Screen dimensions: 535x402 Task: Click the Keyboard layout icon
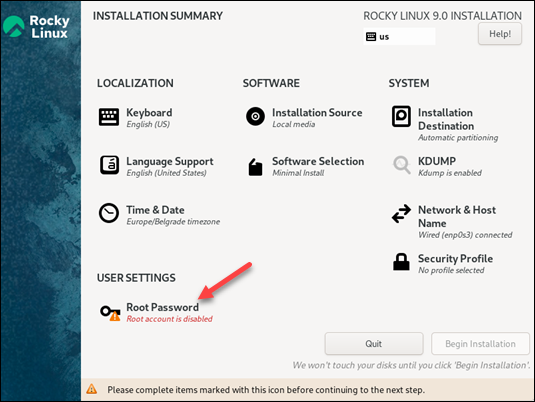pos(109,117)
